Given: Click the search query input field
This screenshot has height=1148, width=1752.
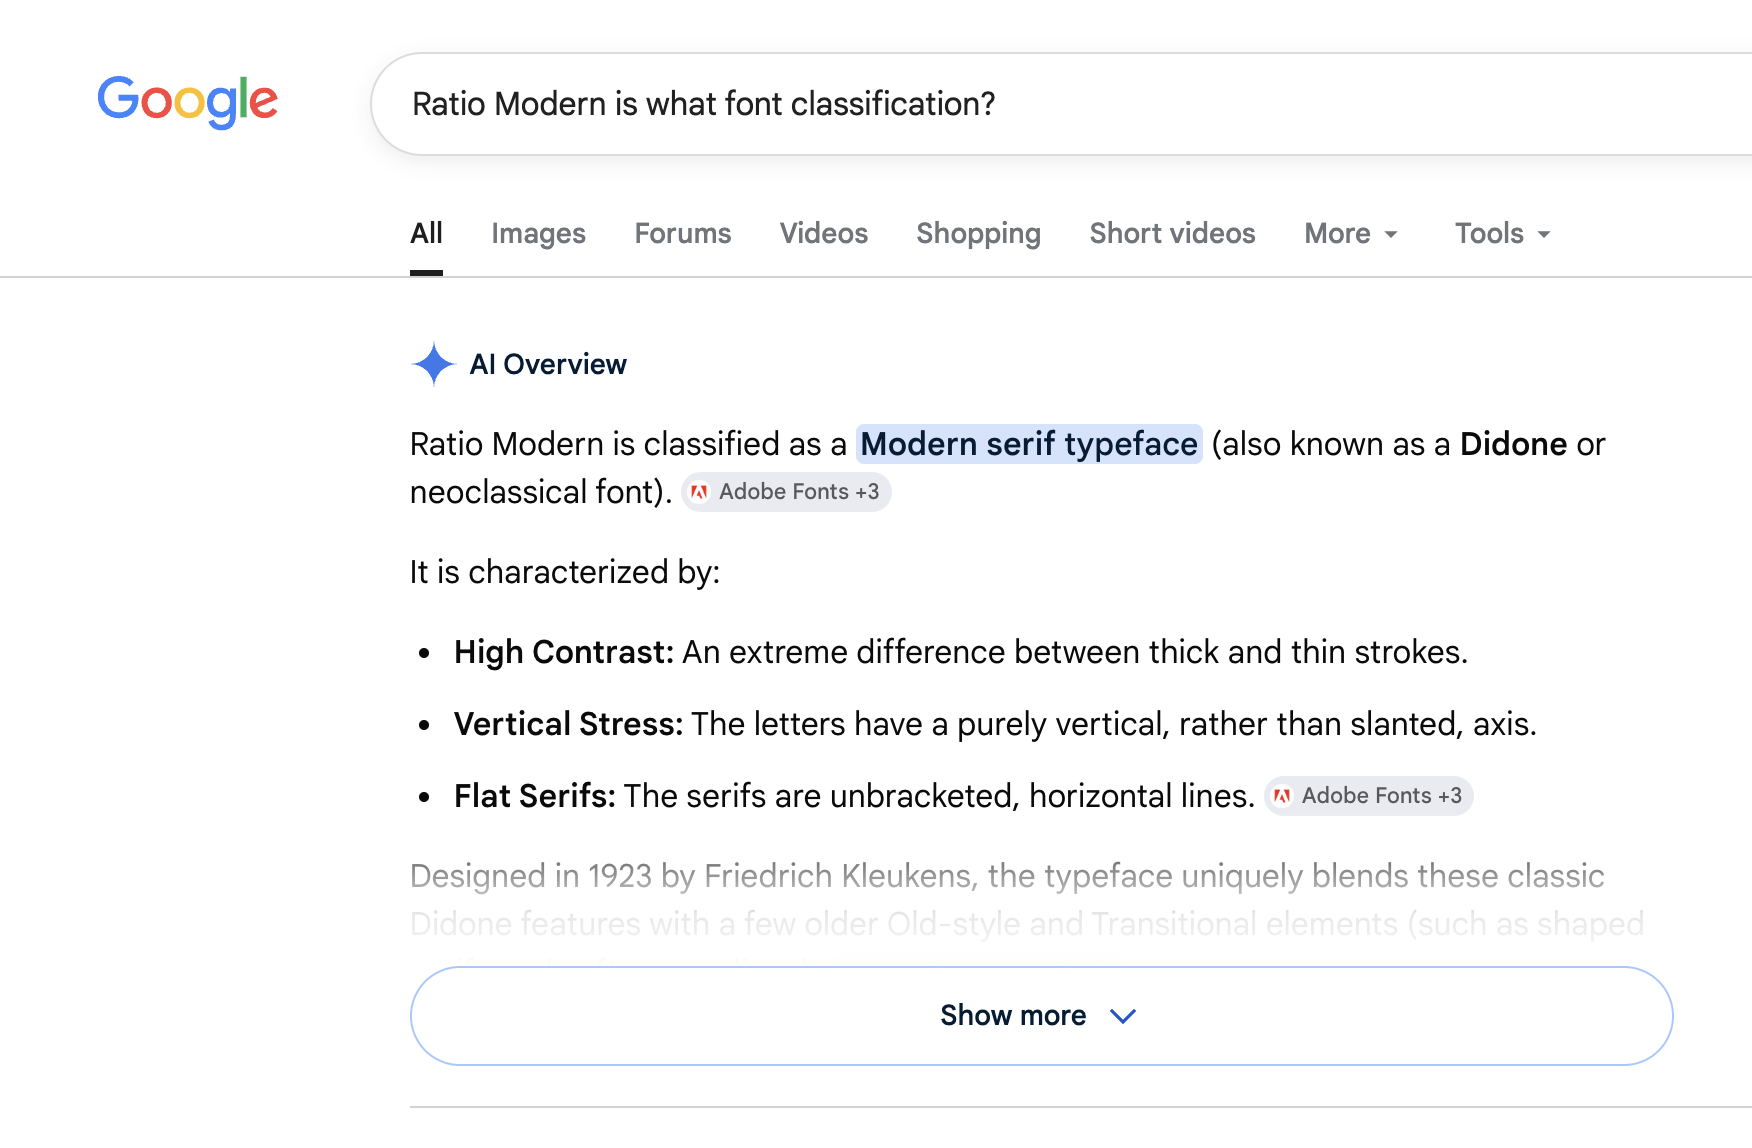Looking at the screenshot, I should point(1061,104).
